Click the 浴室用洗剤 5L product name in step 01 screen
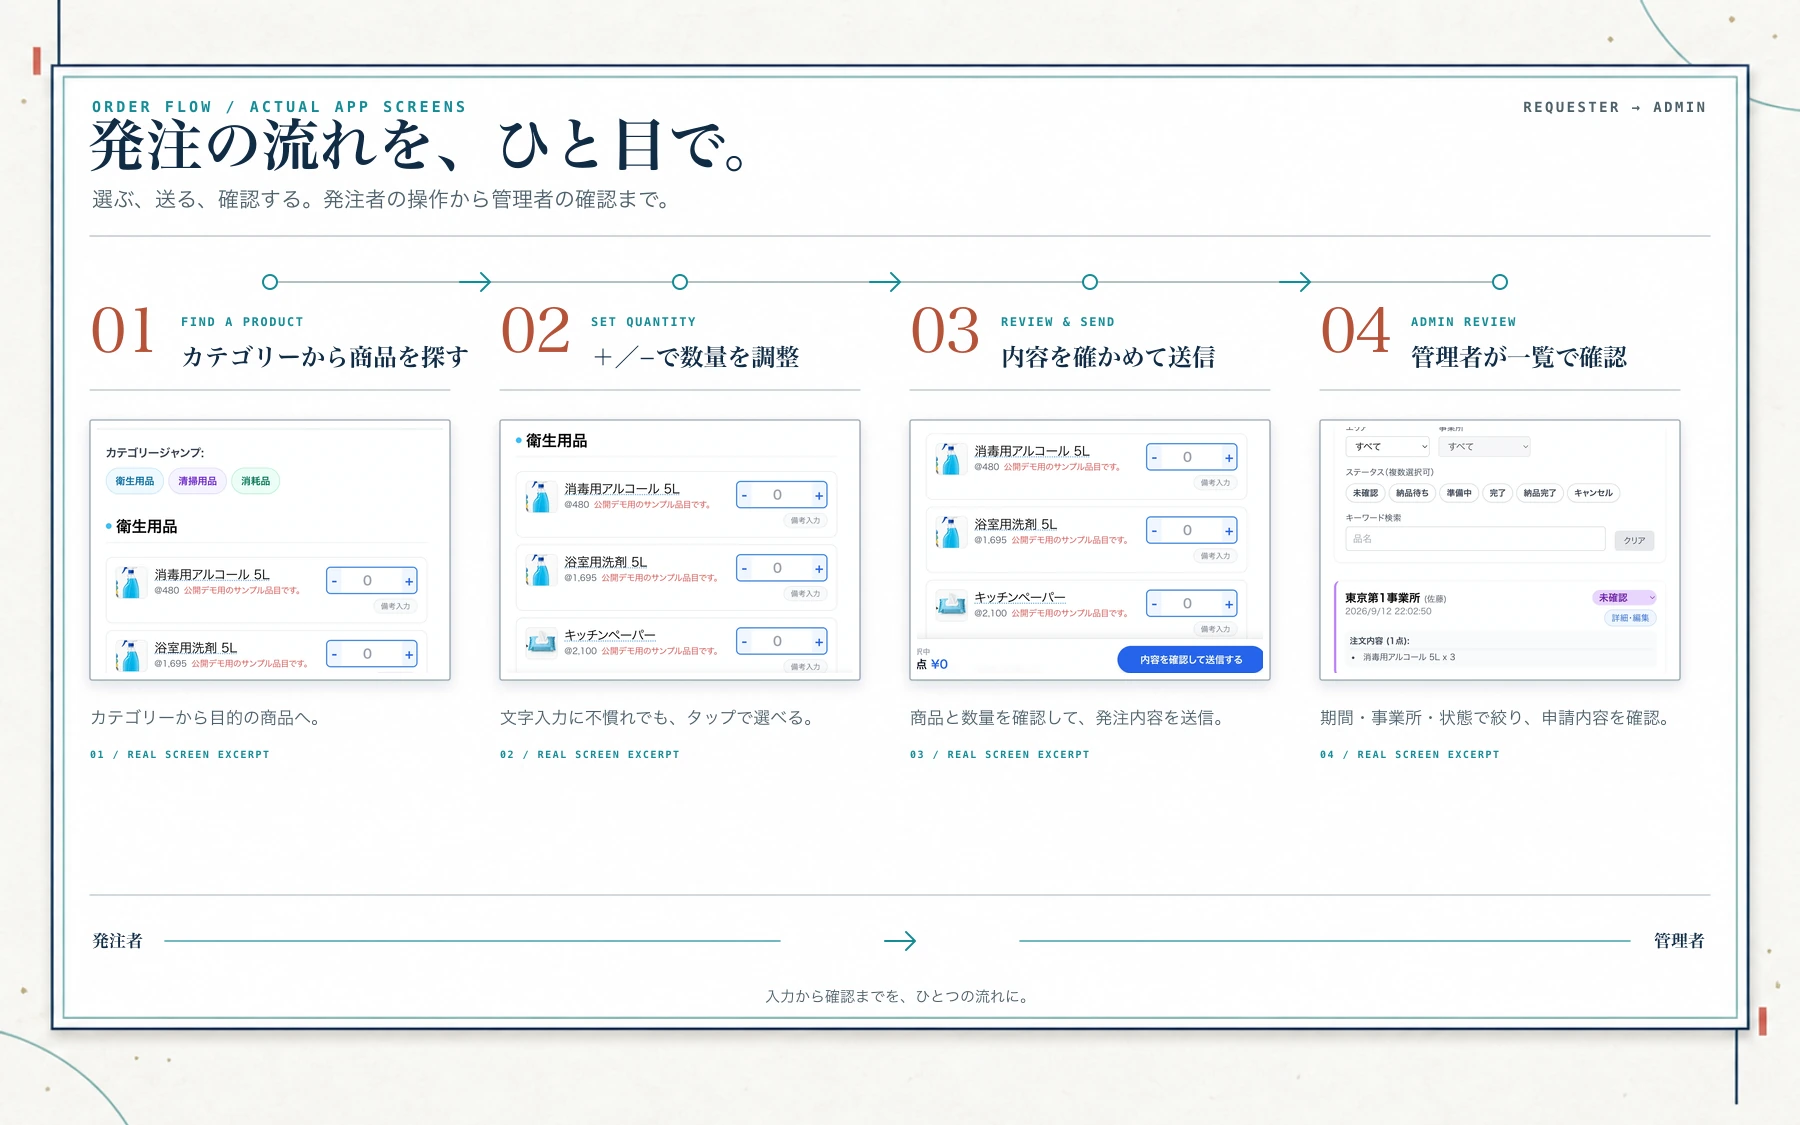Image resolution: width=1800 pixels, height=1125 pixels. click(x=195, y=648)
